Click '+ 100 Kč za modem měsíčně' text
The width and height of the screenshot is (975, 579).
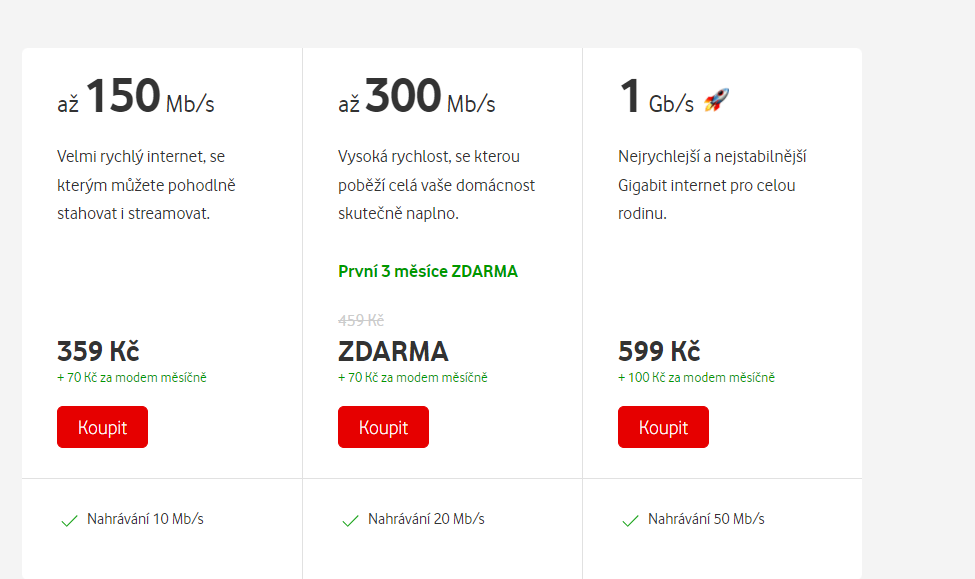[696, 378]
